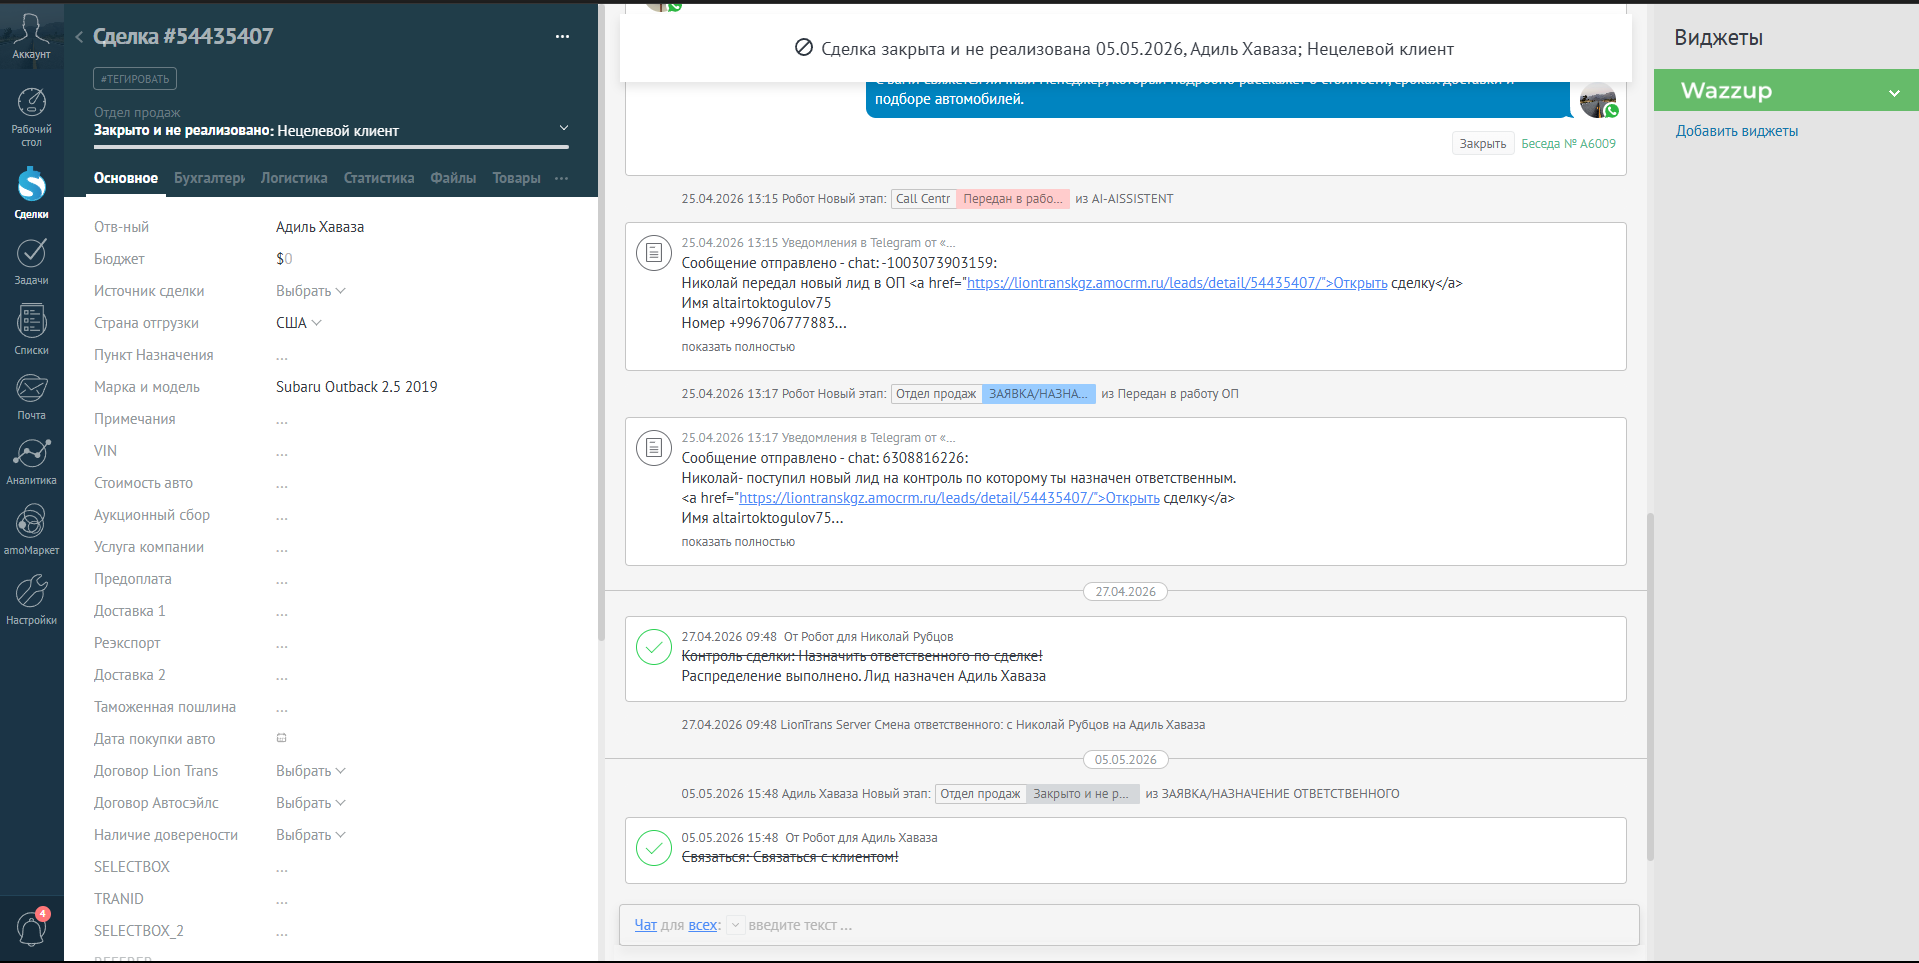Switch to the Основное tab
The image size is (1919, 963).
click(126, 178)
